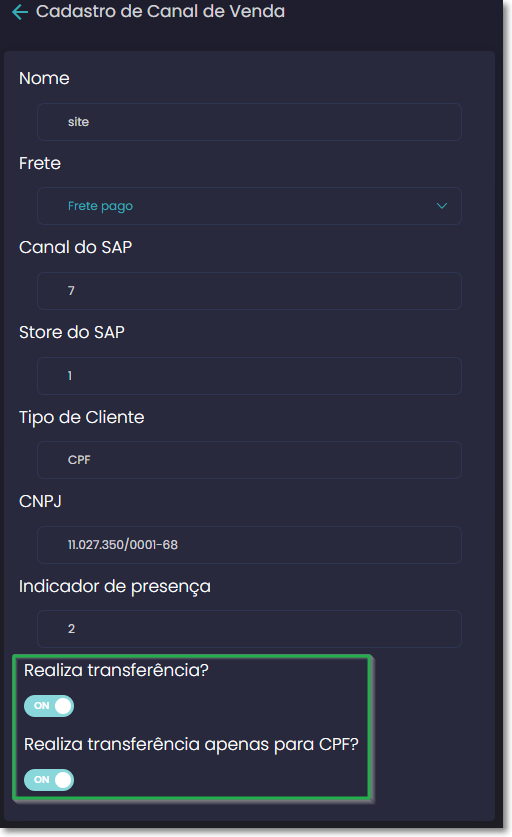Viewport: 512px width, 837px height.
Task: Click the Nome field label
Action: (x=44, y=78)
